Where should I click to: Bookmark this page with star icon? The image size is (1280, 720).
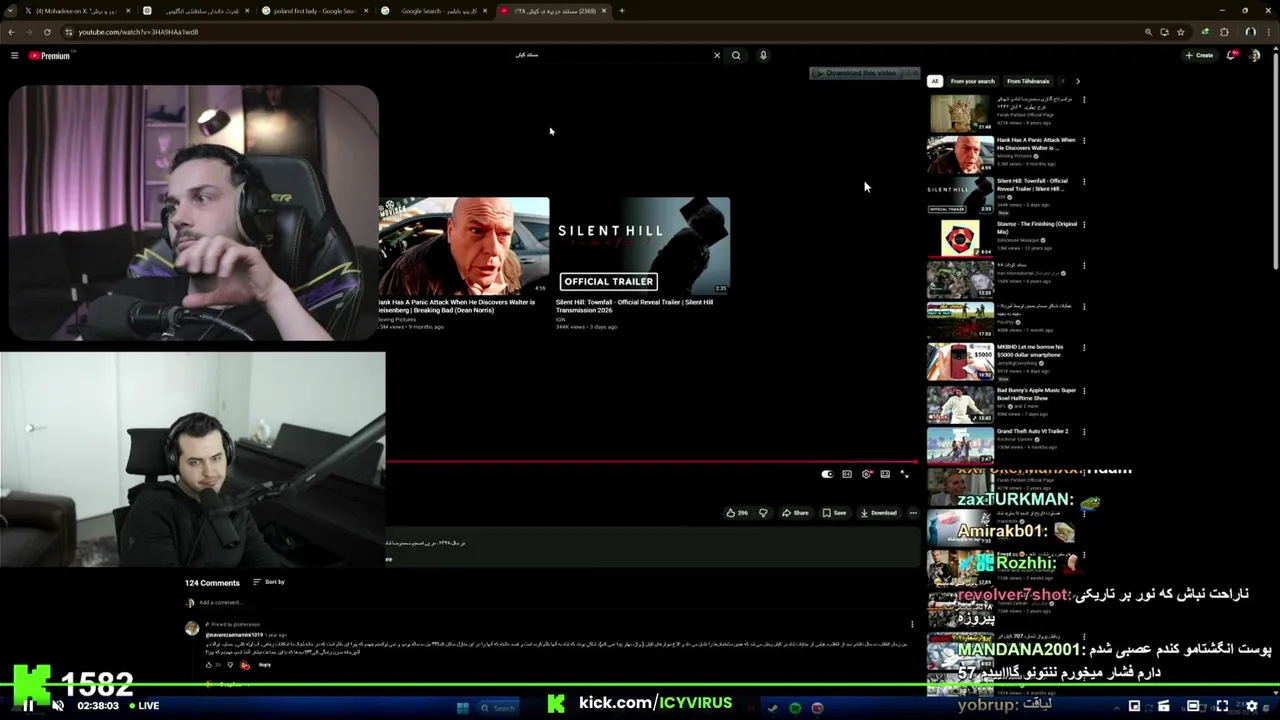click(1181, 32)
